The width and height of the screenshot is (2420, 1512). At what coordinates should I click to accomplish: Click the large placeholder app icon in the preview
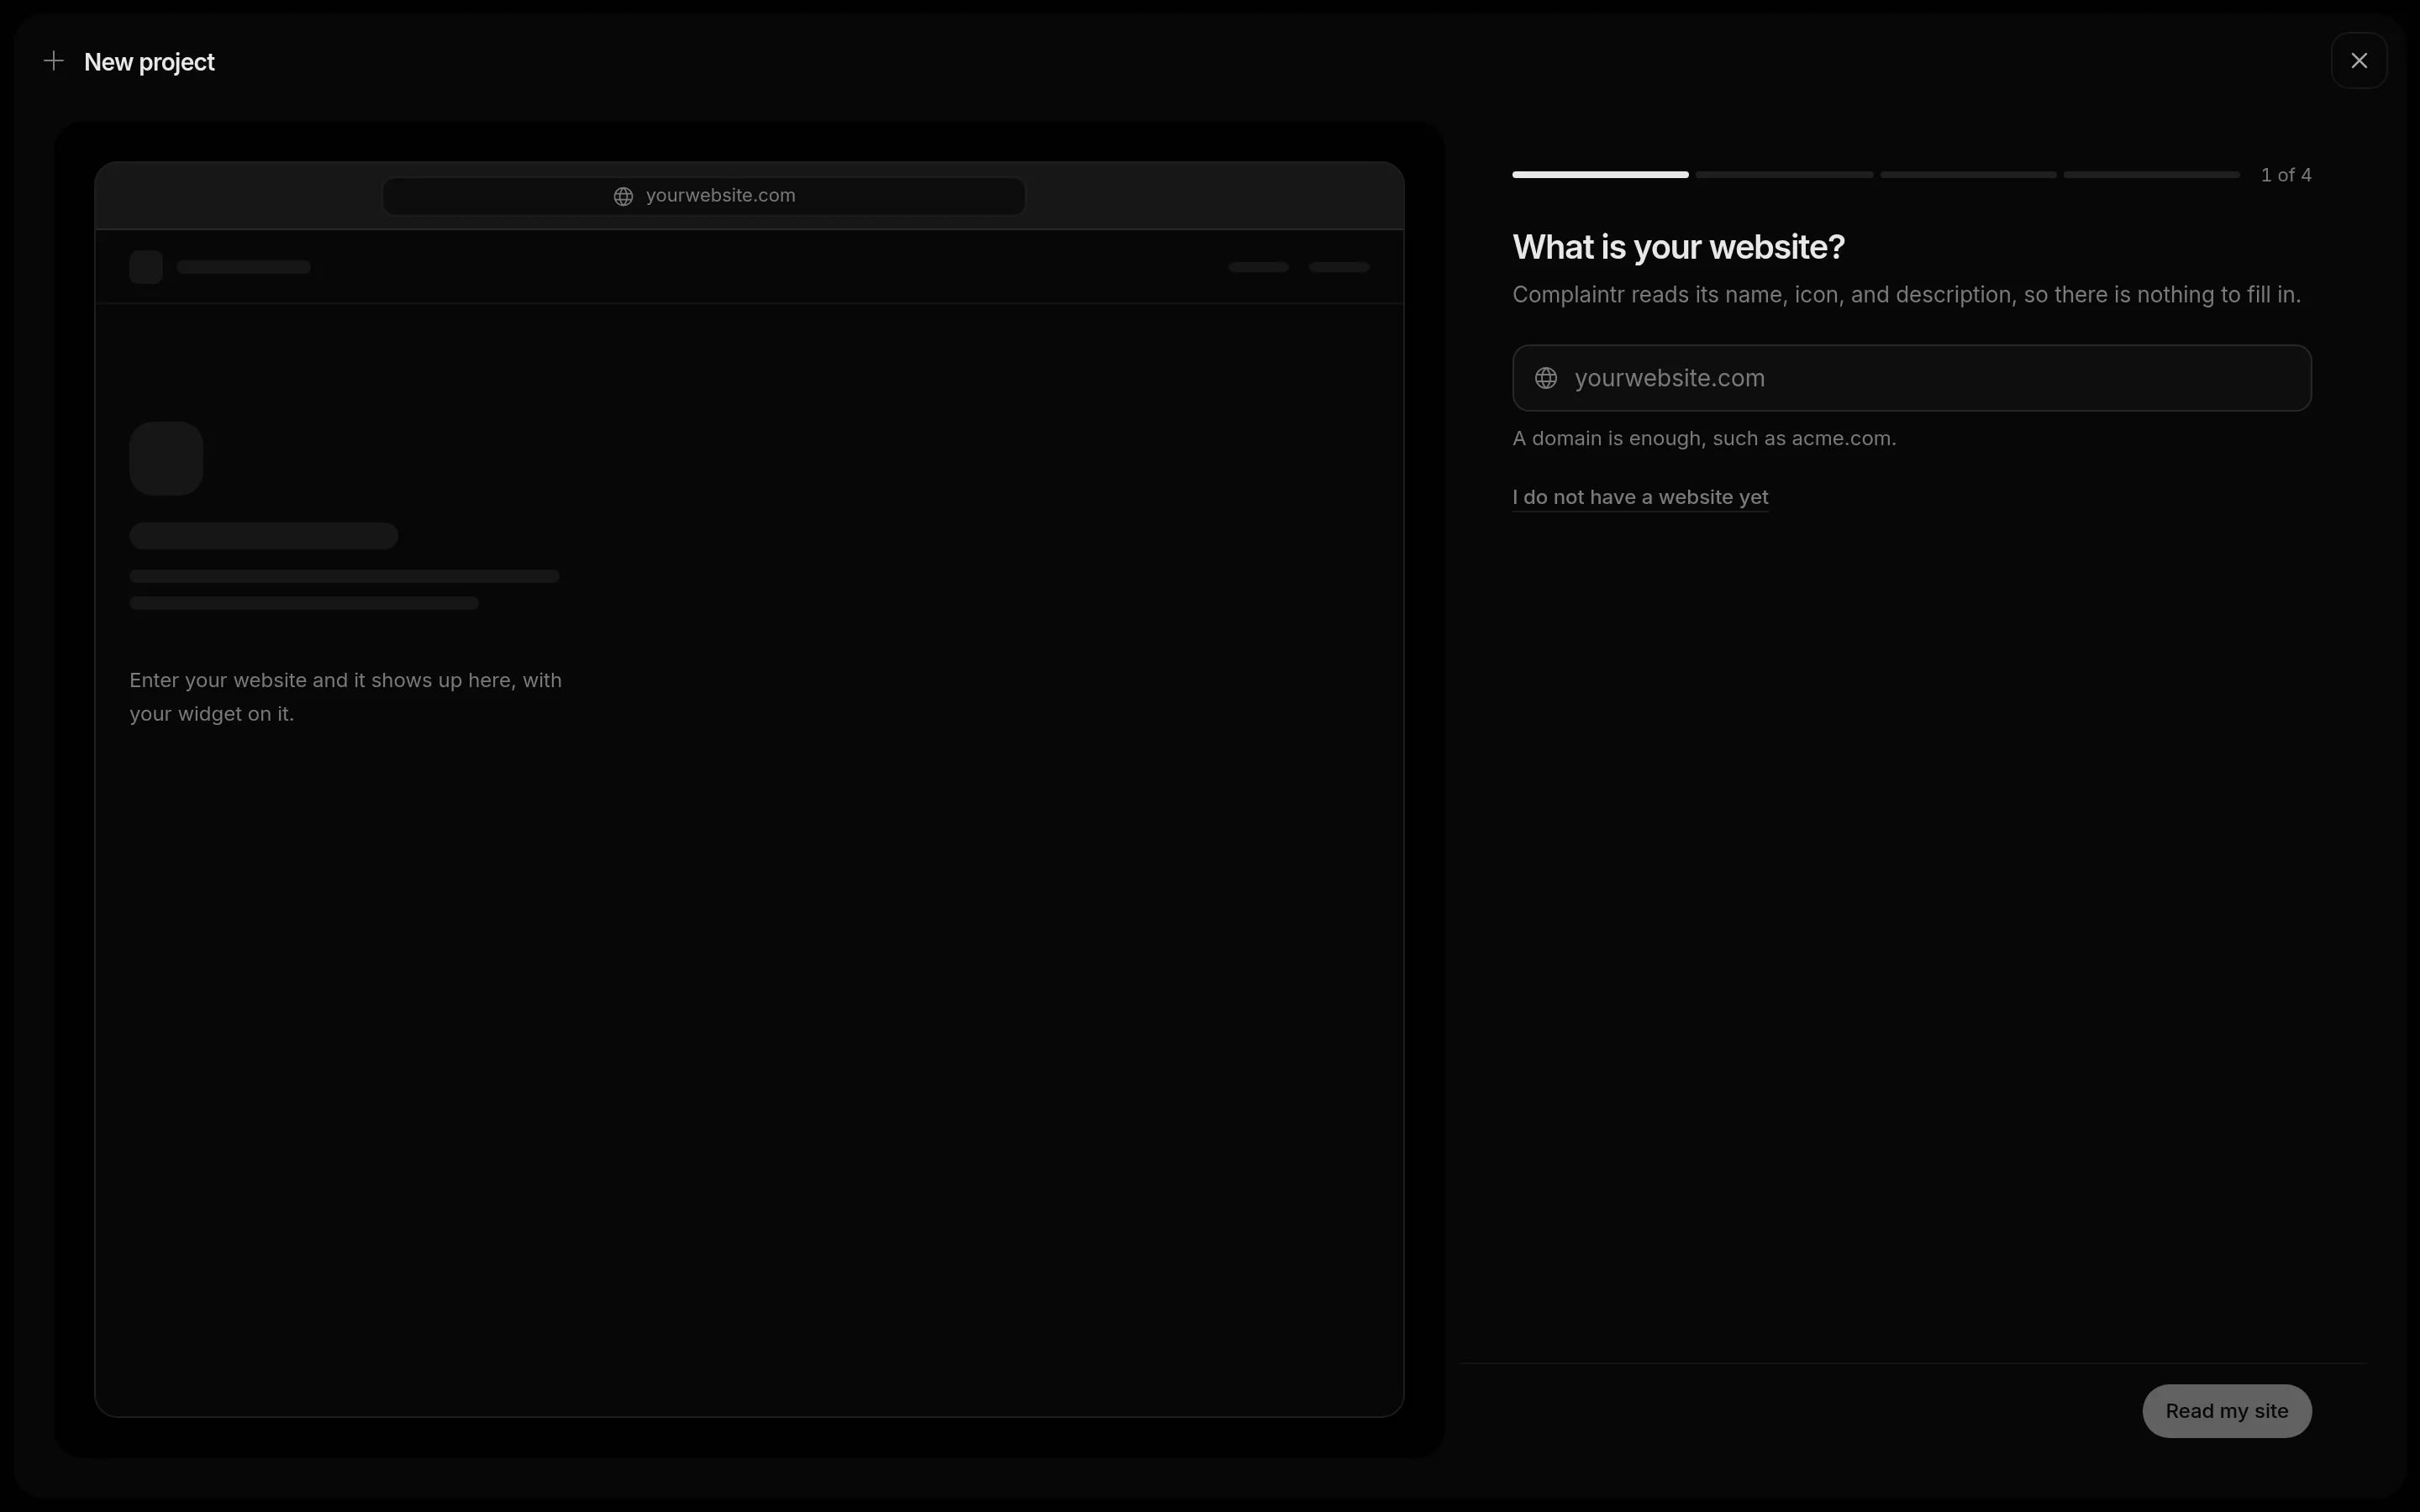point(166,458)
